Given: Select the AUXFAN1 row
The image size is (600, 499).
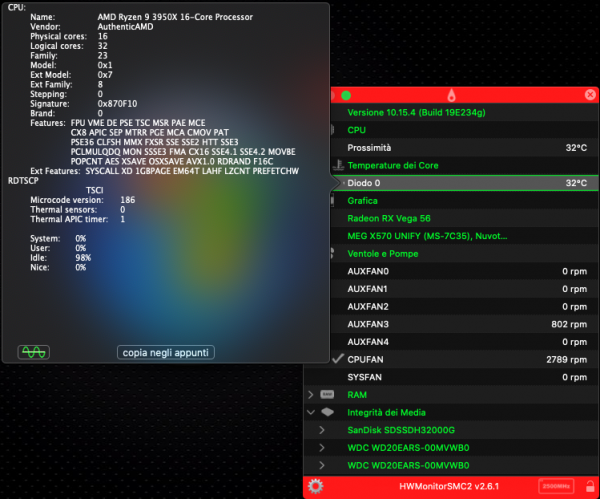Looking at the screenshot, I should pos(465,289).
